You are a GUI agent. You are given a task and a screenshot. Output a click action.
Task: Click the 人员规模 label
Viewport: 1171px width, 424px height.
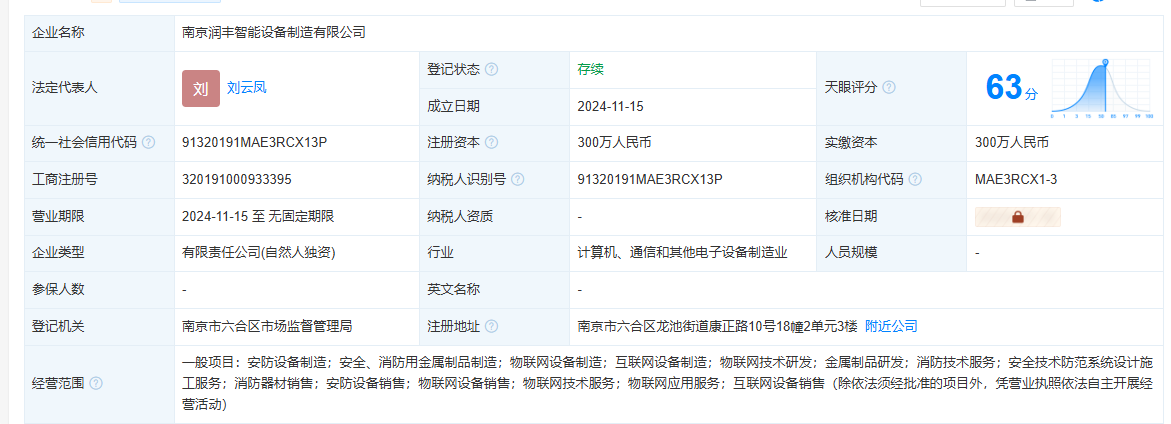click(851, 253)
